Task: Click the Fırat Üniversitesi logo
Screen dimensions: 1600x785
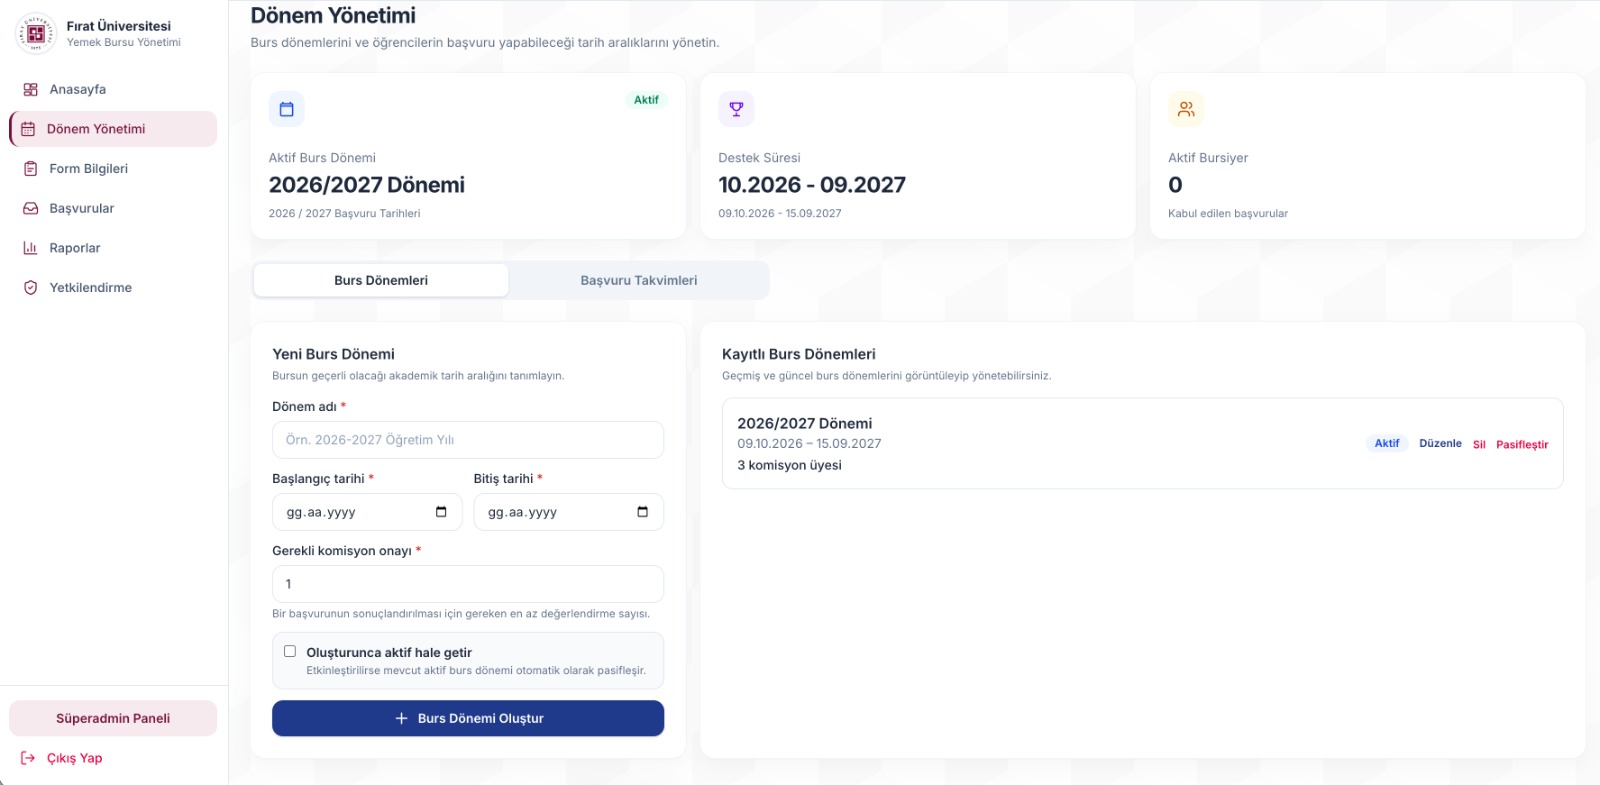Action: [36, 34]
